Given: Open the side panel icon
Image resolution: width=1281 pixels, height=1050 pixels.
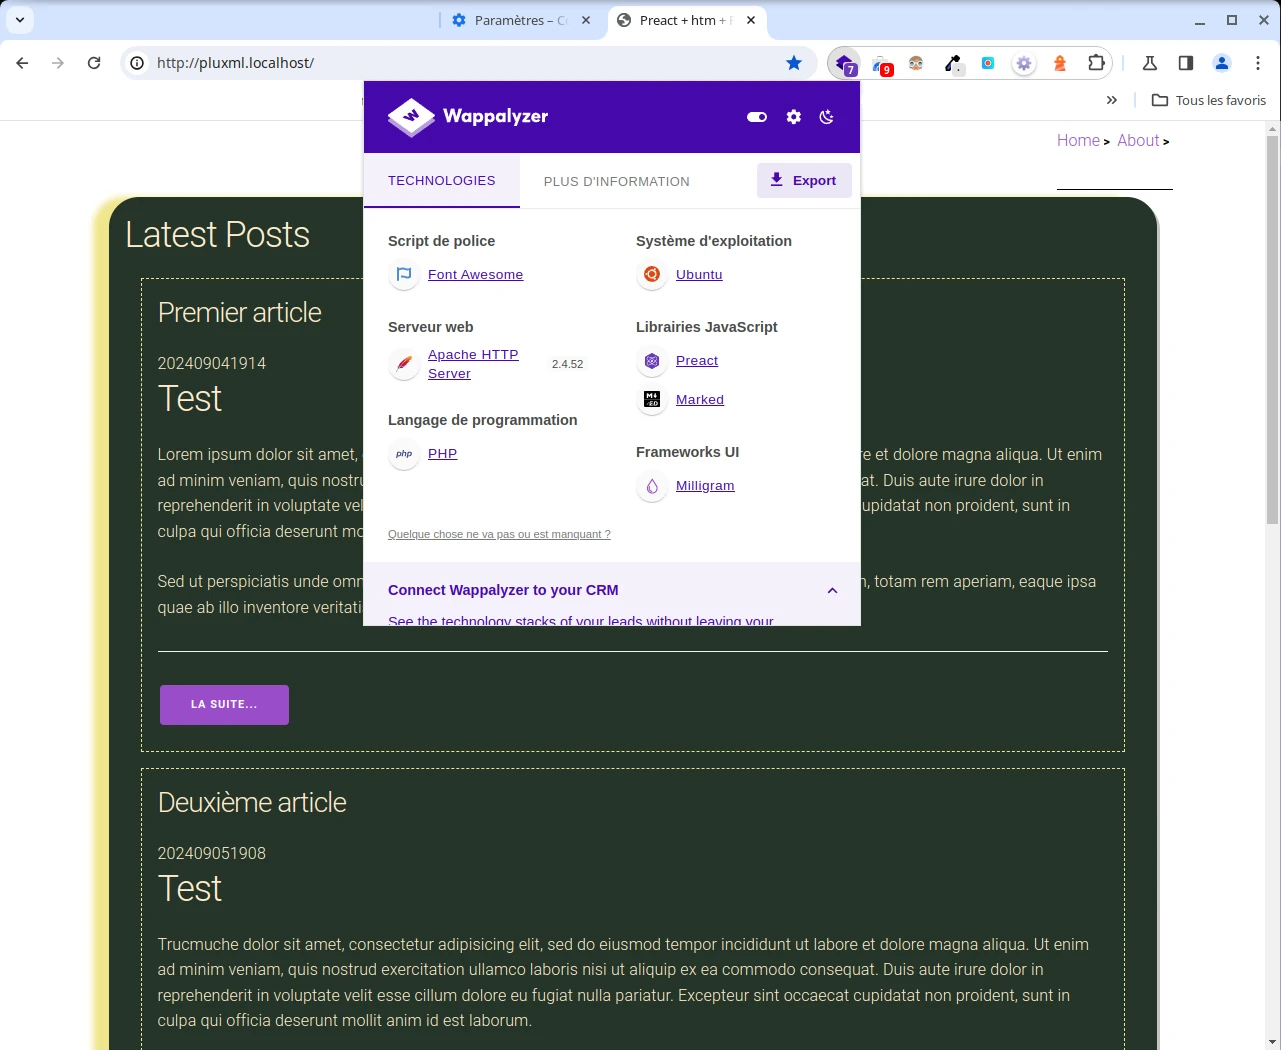Looking at the screenshot, I should 1186,63.
